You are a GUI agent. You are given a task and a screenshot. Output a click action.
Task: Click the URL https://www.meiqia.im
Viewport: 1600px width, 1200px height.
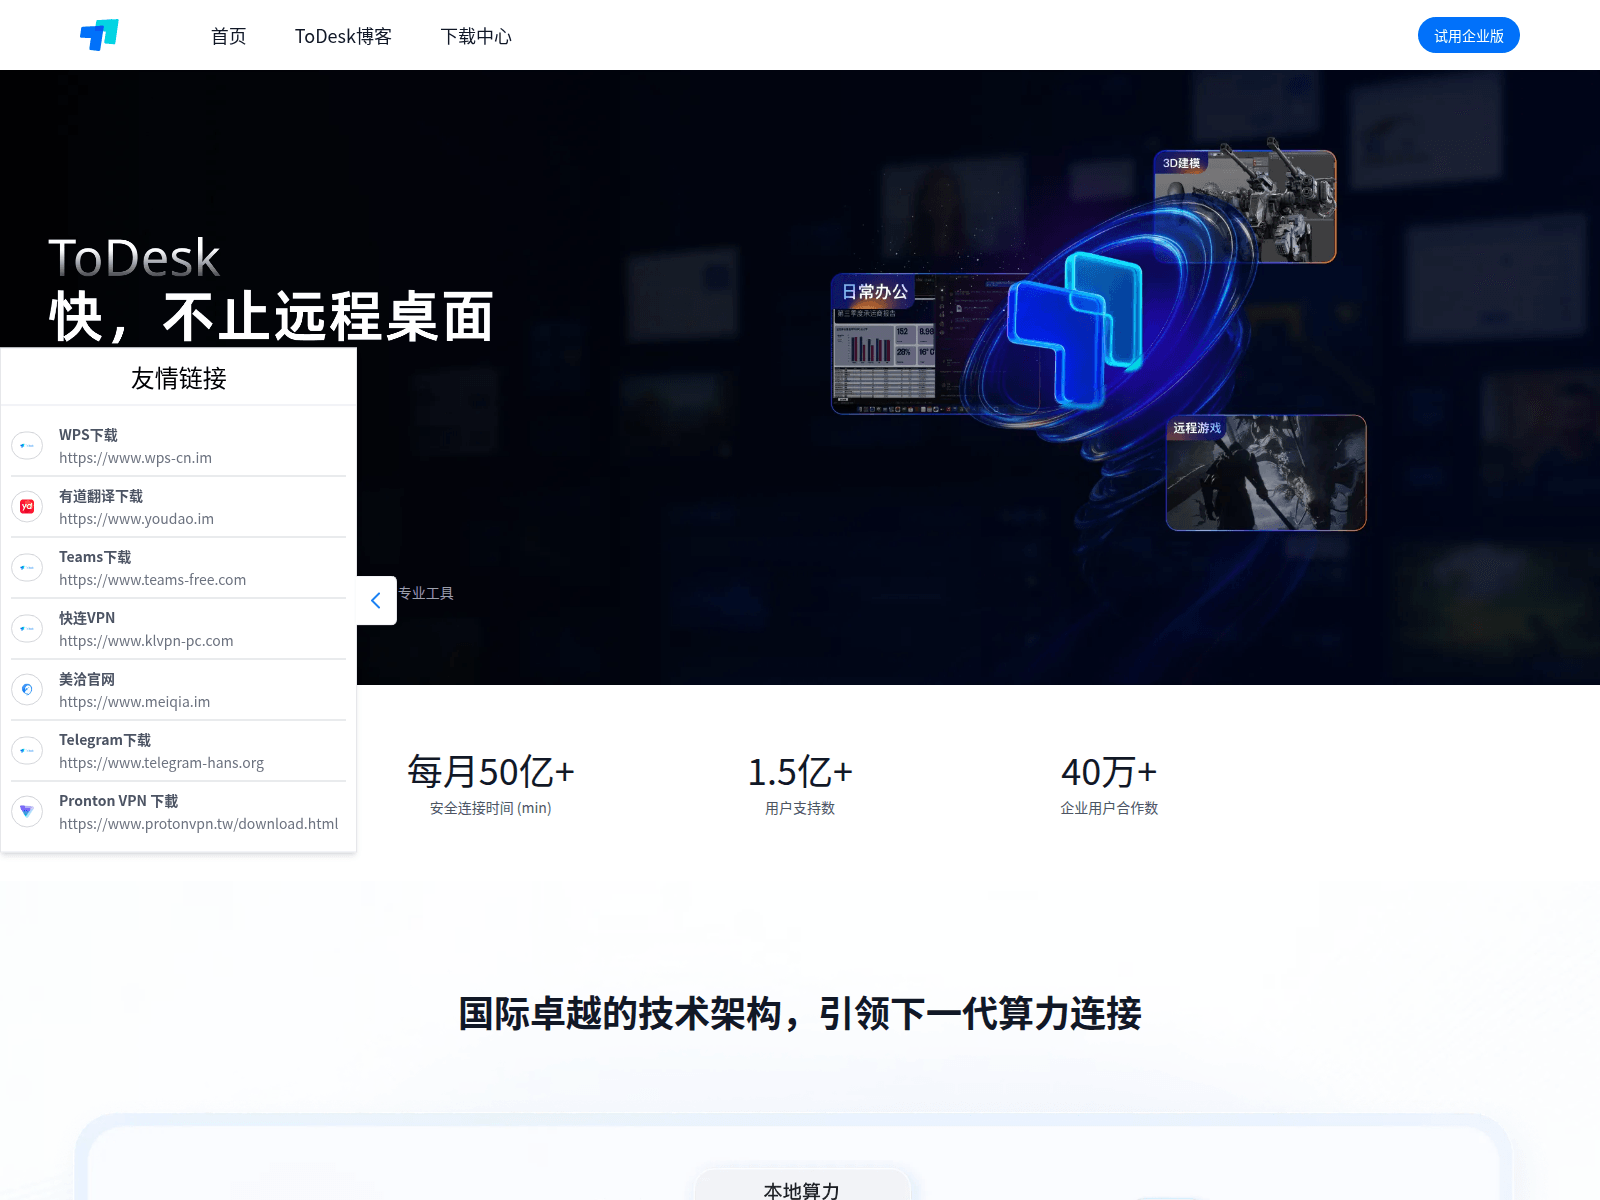tap(134, 702)
